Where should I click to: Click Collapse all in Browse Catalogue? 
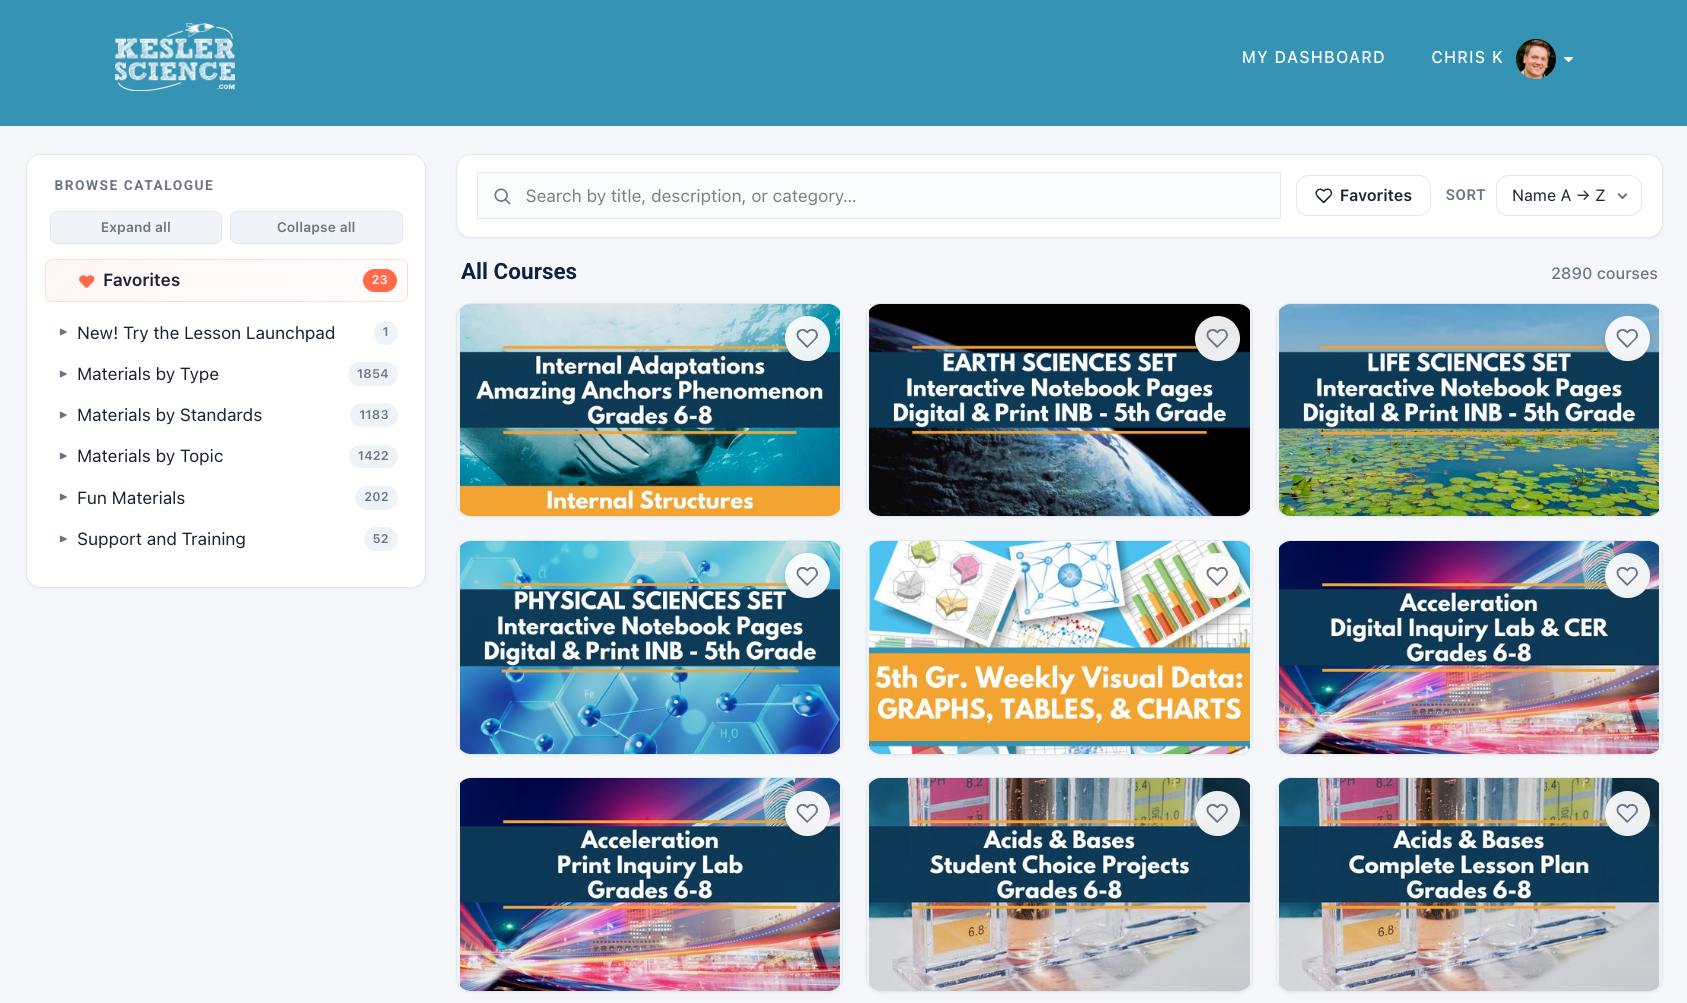[316, 227]
